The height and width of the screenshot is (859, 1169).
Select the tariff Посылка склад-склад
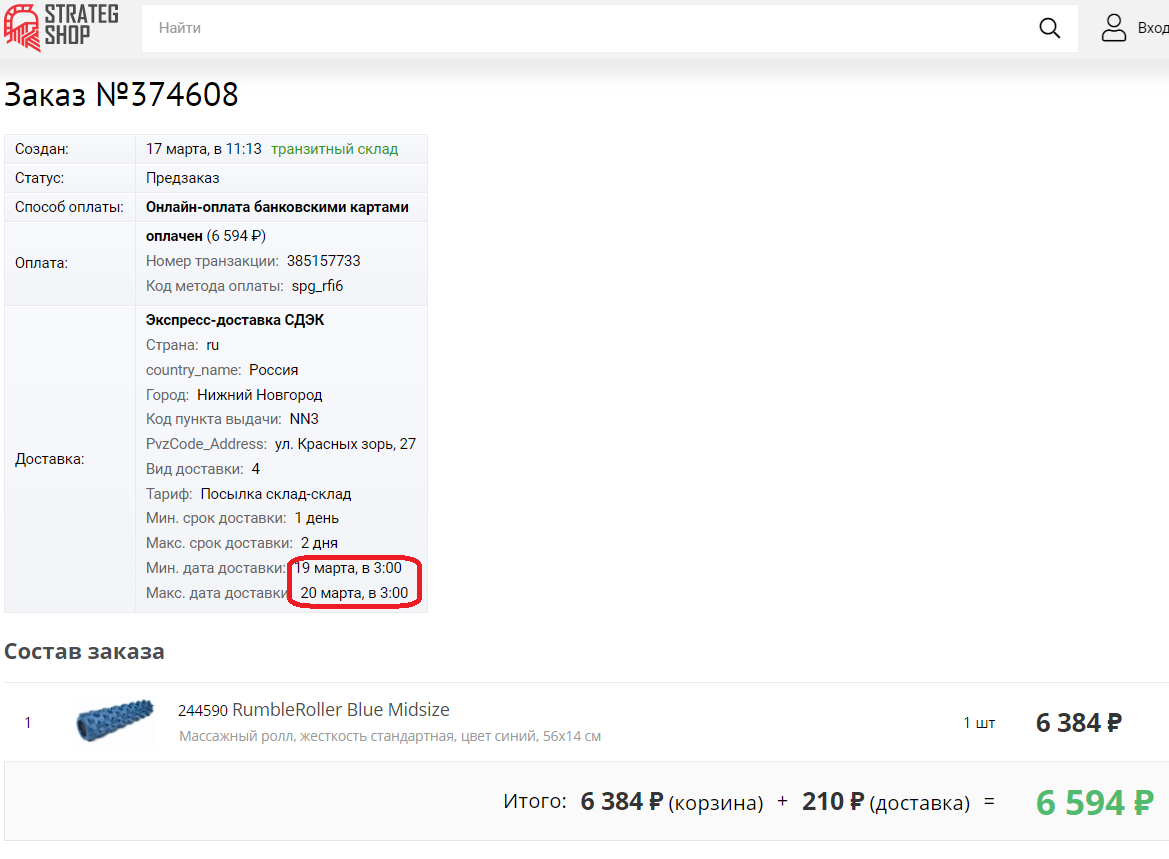[x=276, y=494]
